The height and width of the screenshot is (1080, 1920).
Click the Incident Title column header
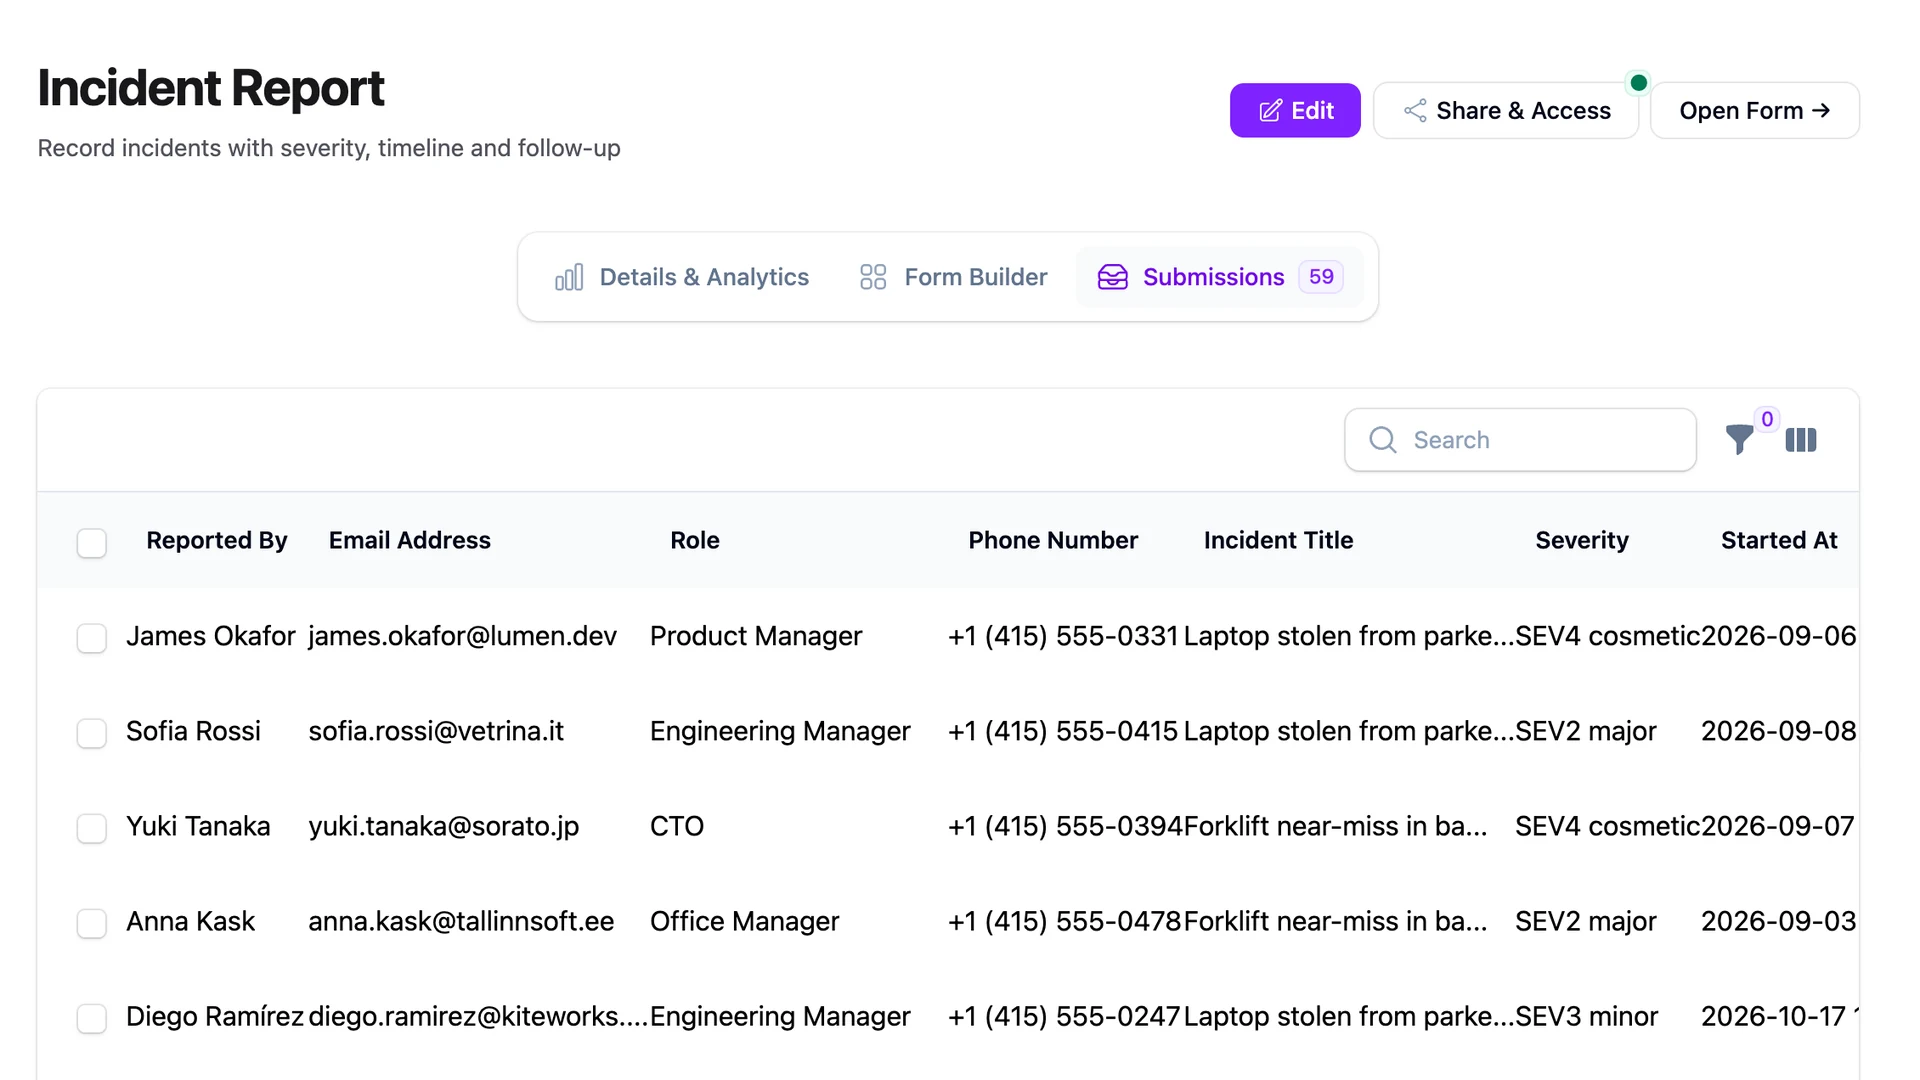tap(1278, 540)
